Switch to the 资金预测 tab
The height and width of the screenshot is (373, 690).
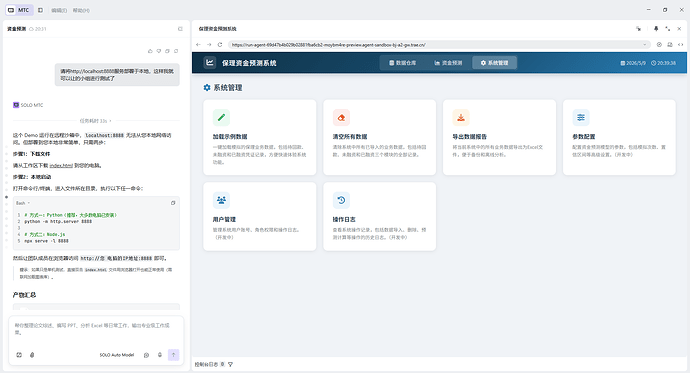pos(448,63)
